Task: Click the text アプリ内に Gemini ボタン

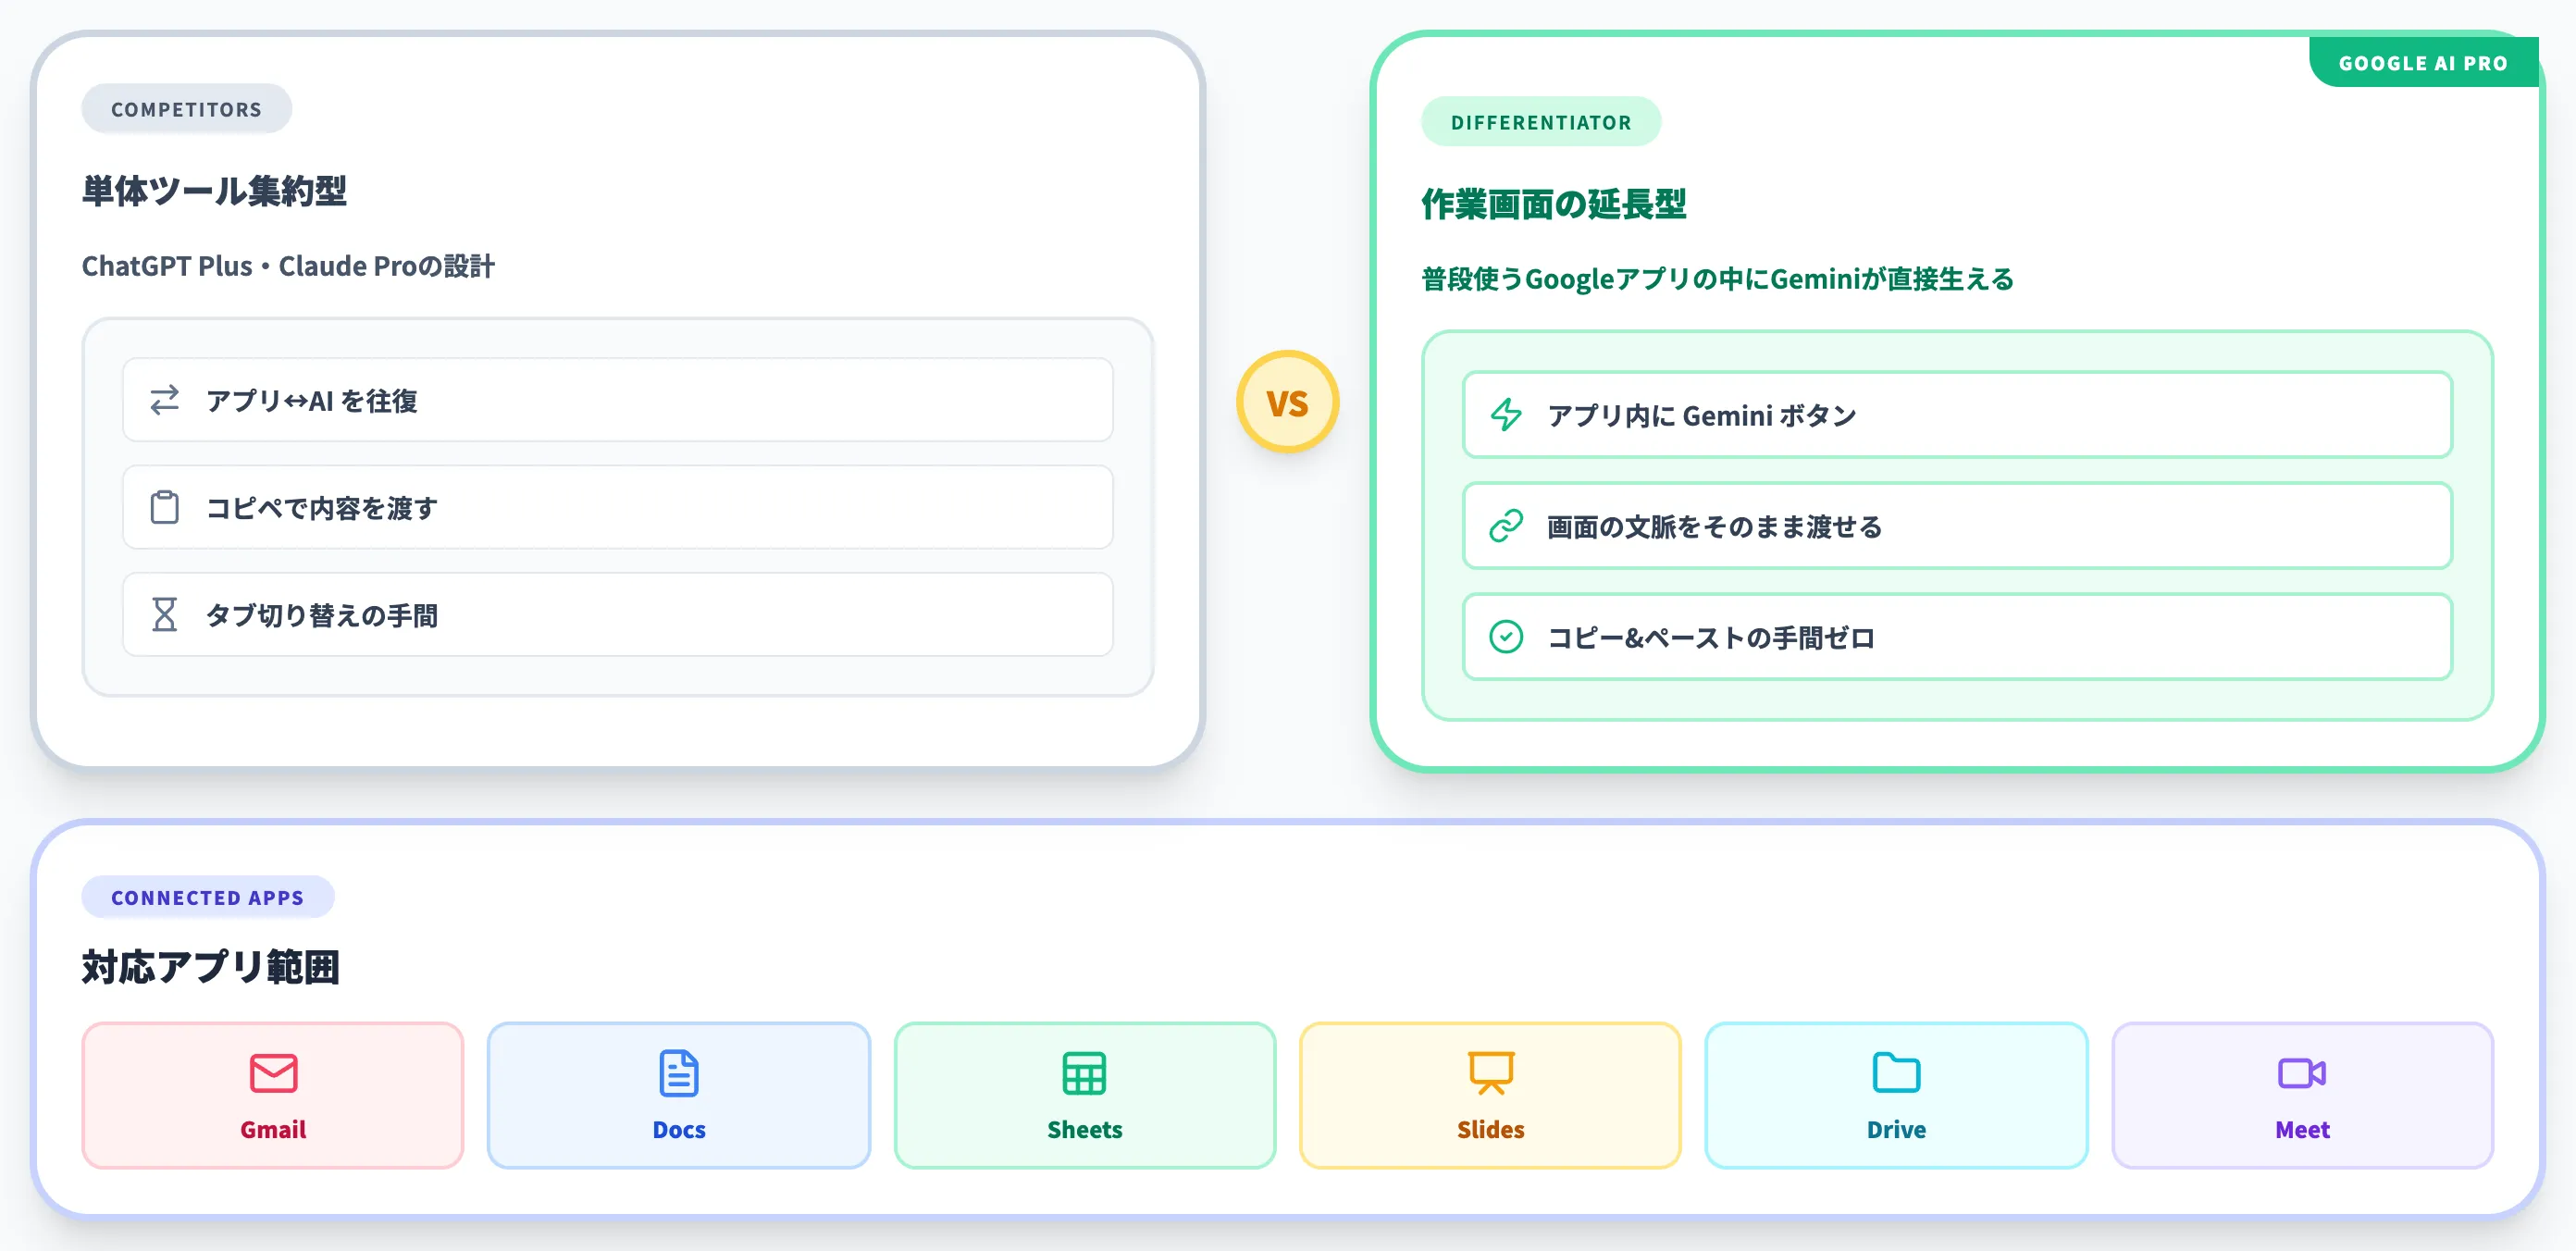Action: point(1702,416)
